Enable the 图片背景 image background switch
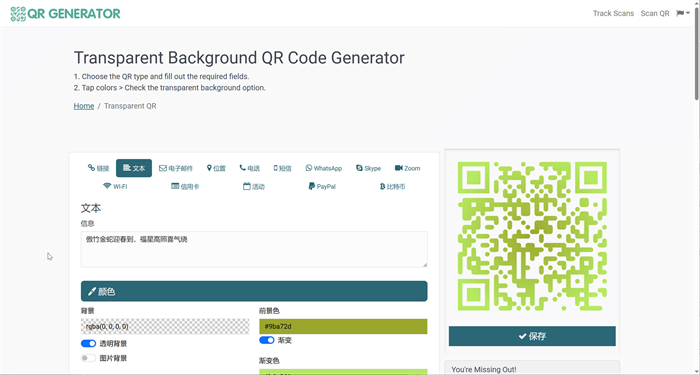 pos(88,358)
